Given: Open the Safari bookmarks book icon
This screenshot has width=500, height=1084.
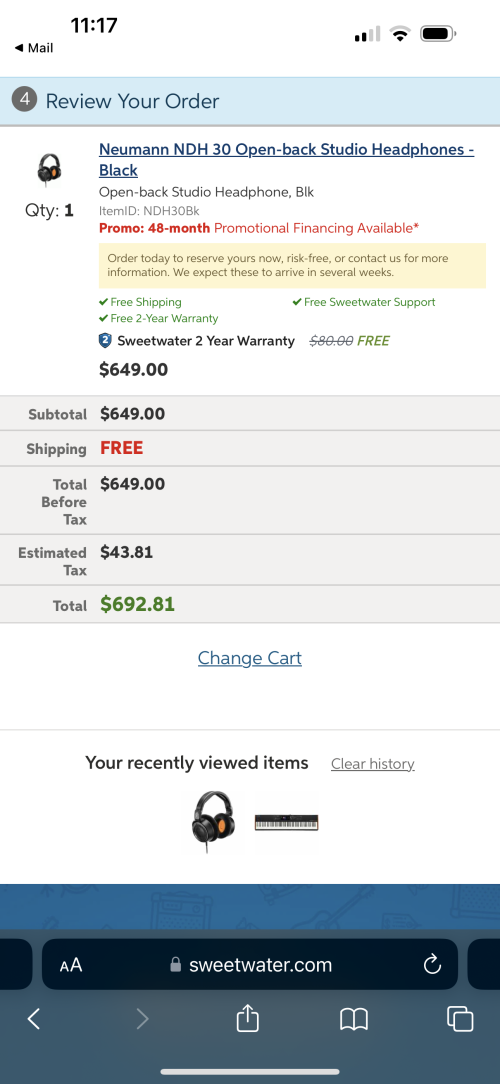Looking at the screenshot, I should 354,1019.
